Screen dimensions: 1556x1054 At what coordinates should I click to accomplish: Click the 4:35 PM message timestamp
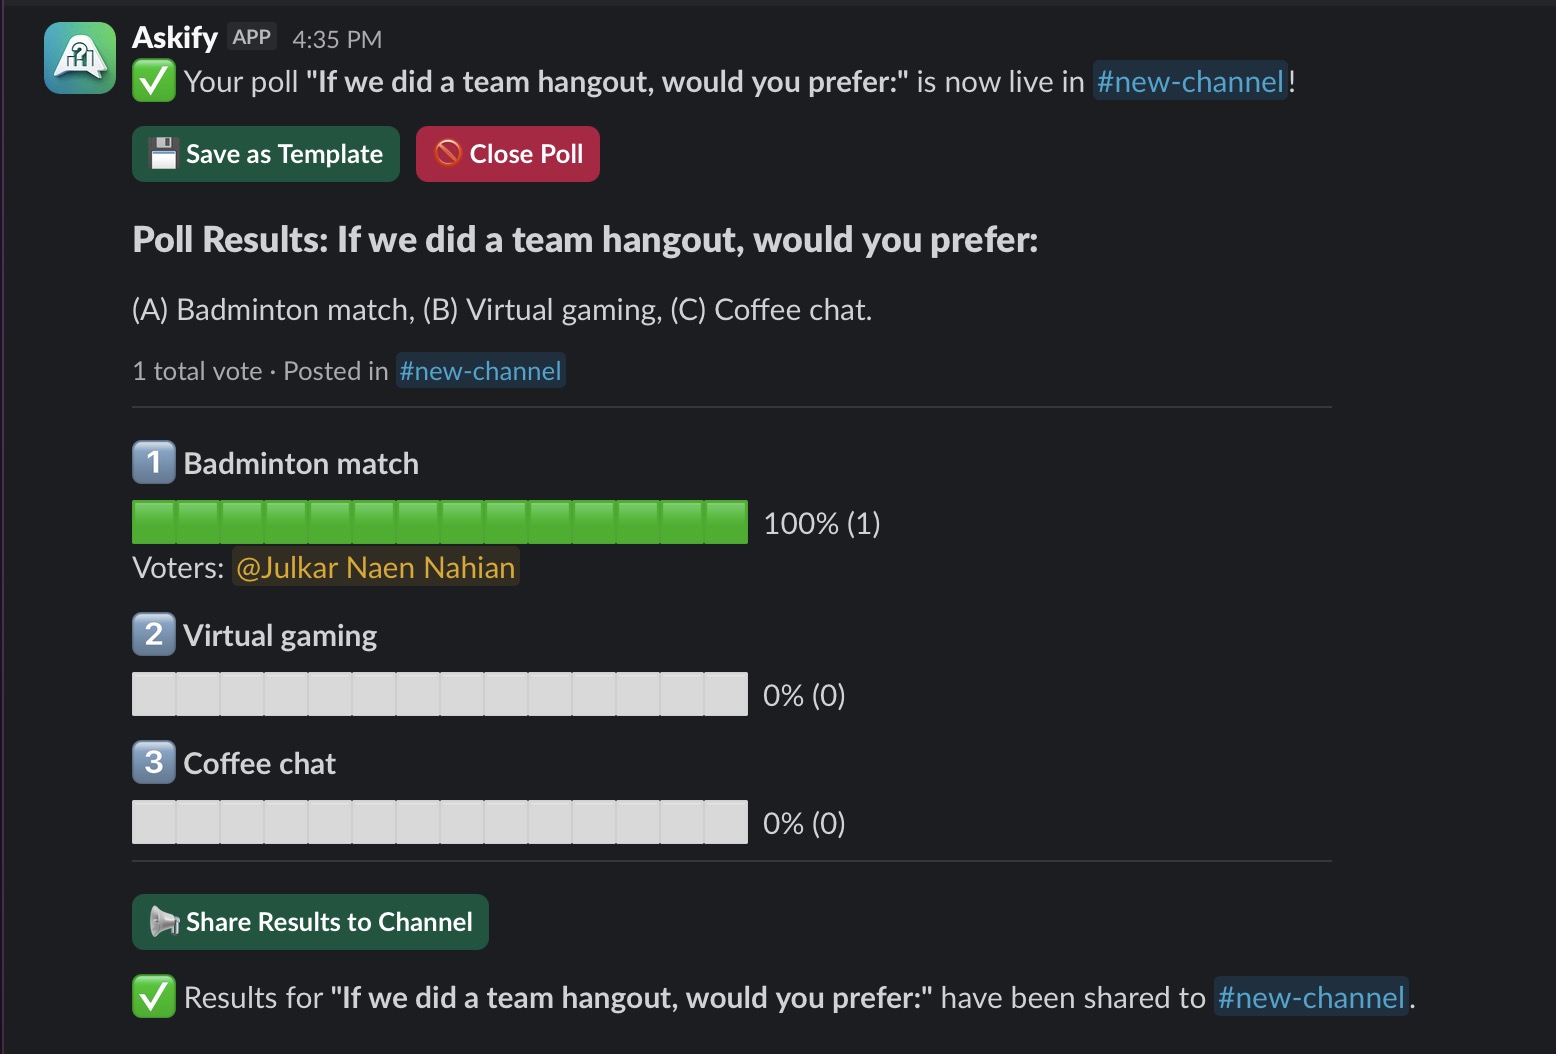[336, 39]
